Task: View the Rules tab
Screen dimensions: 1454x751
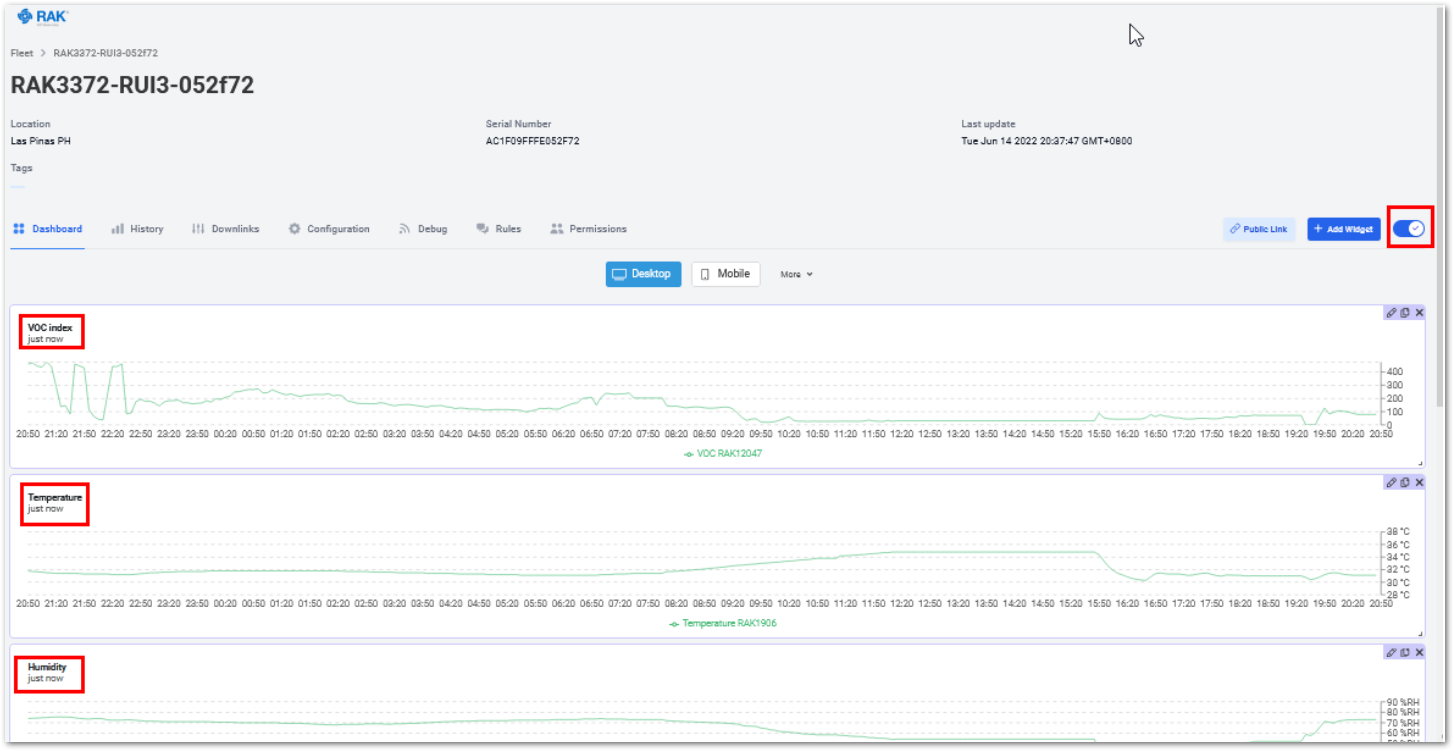Action: [498, 229]
